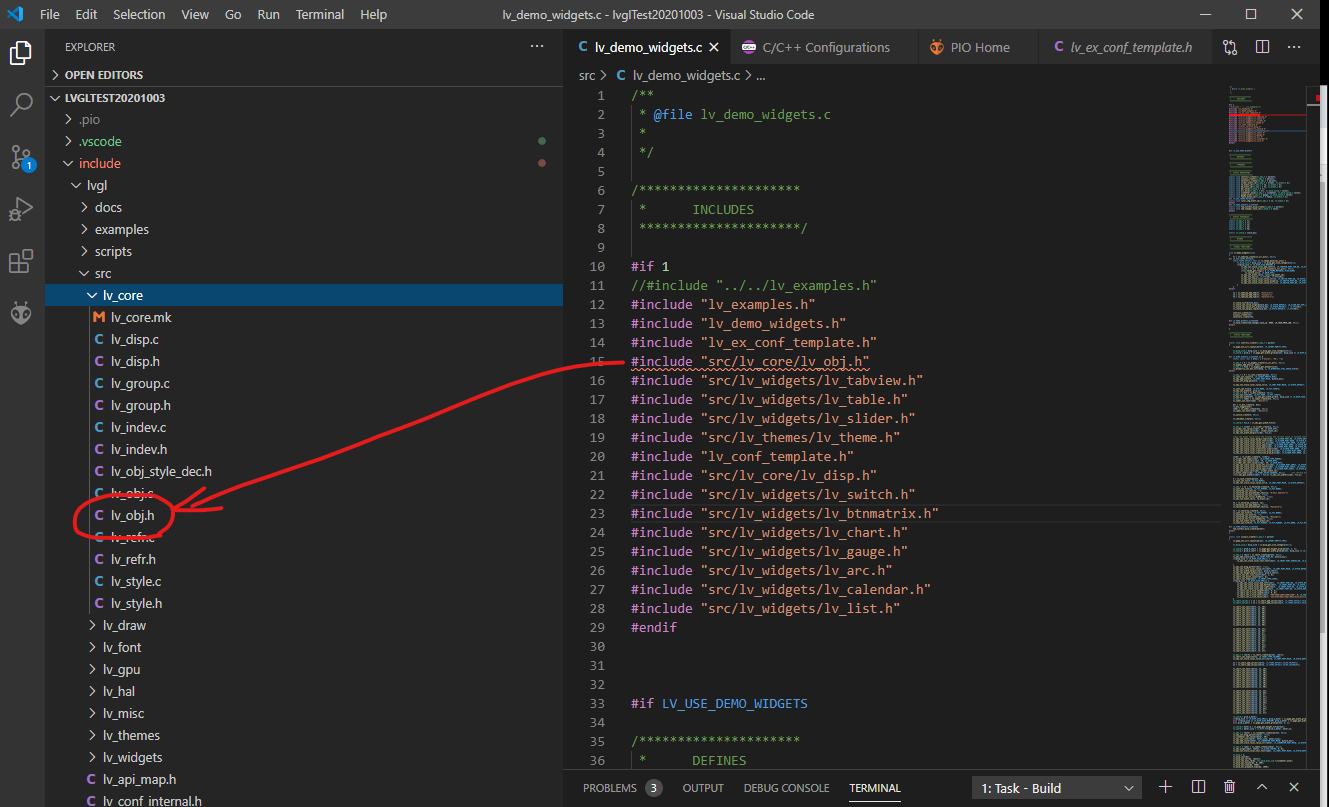
Task: Collapse the LVGLTEST20201003 project section
Action: click(304, 98)
